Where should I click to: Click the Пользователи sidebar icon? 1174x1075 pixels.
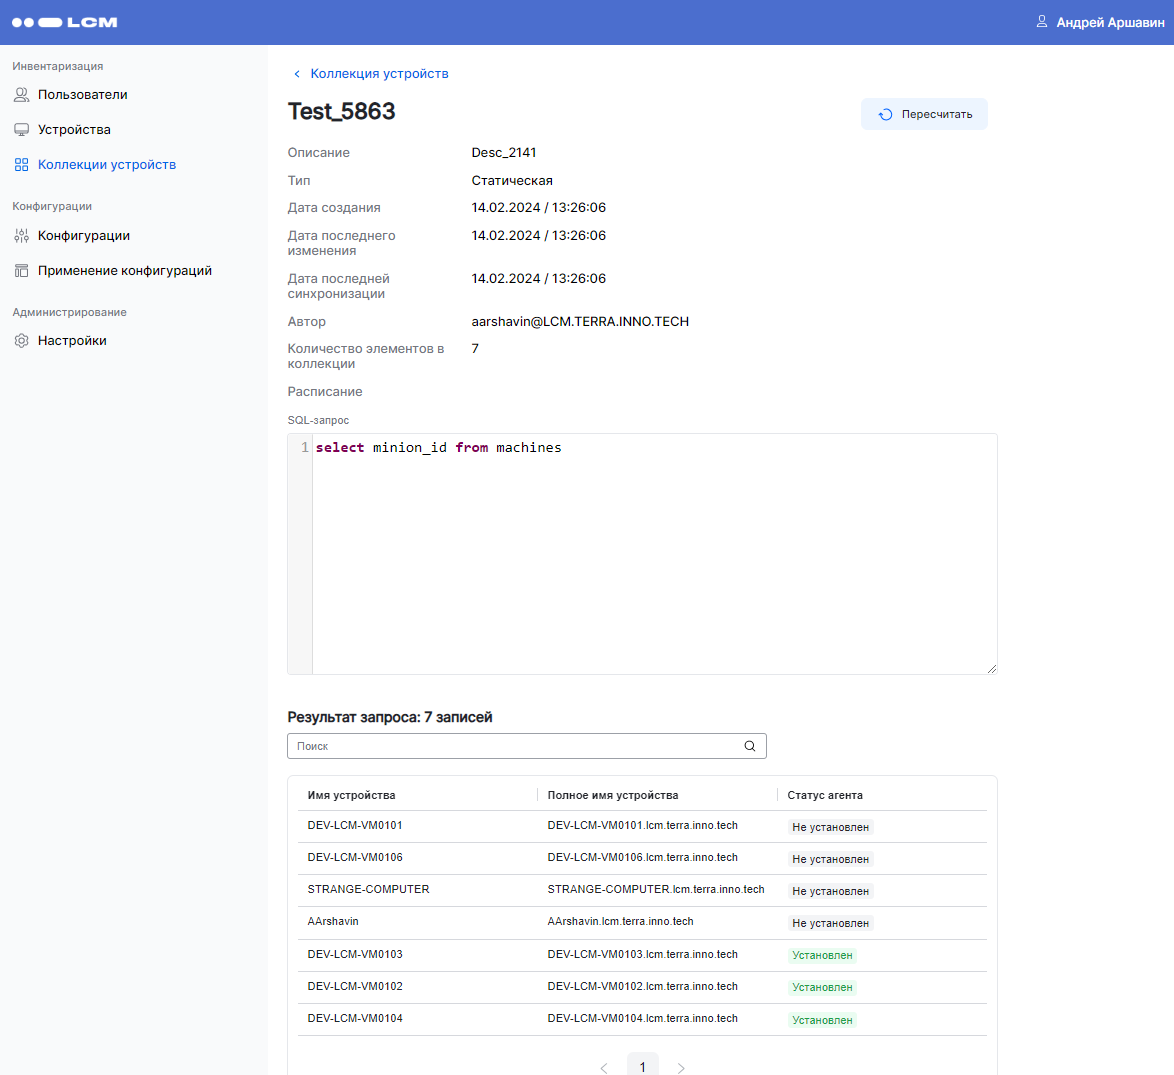21,95
